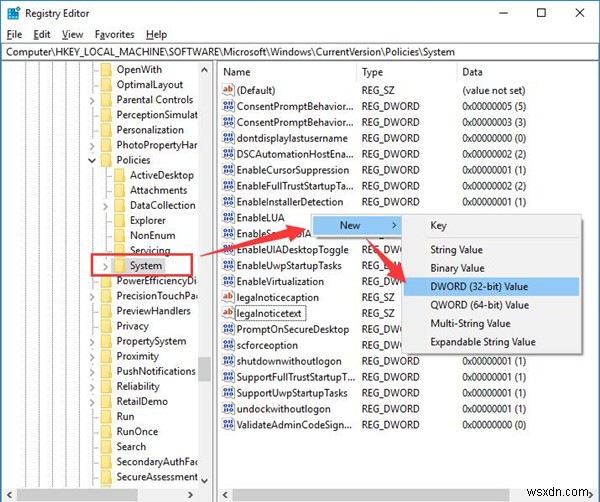Image resolution: width=600 pixels, height=502 pixels.
Task: Select the Personalization key
Action: [x=150, y=130]
